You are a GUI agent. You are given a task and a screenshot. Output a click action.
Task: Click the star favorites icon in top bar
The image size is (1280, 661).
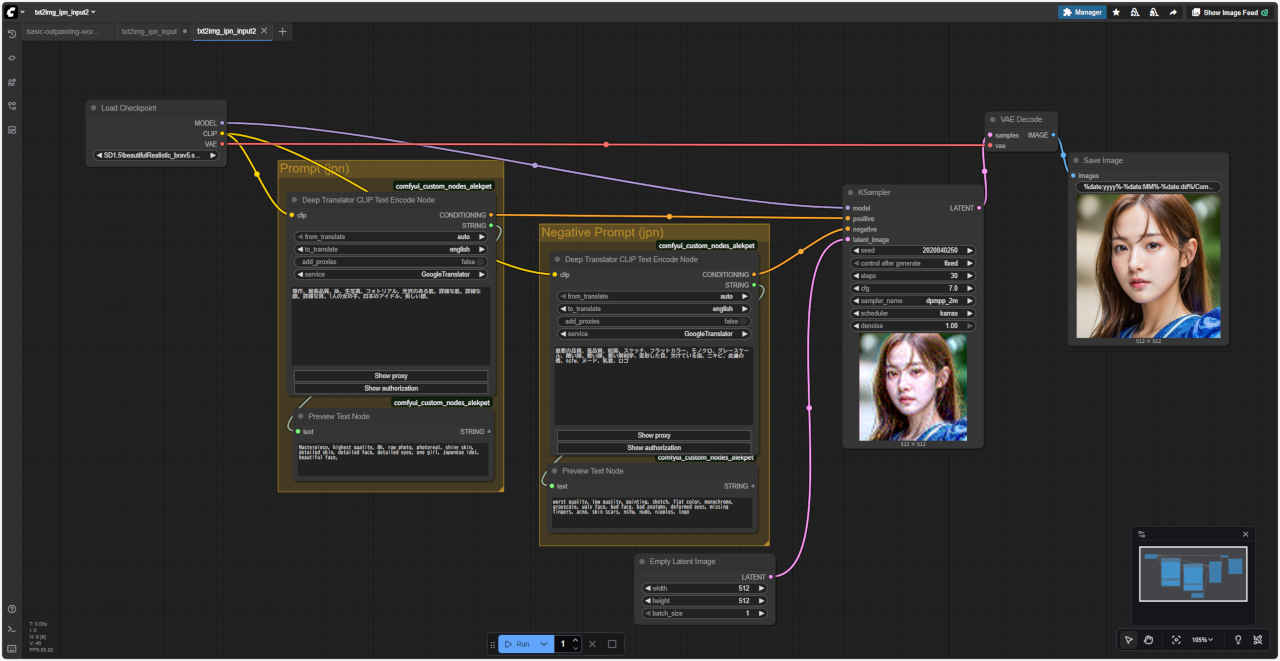point(1116,13)
